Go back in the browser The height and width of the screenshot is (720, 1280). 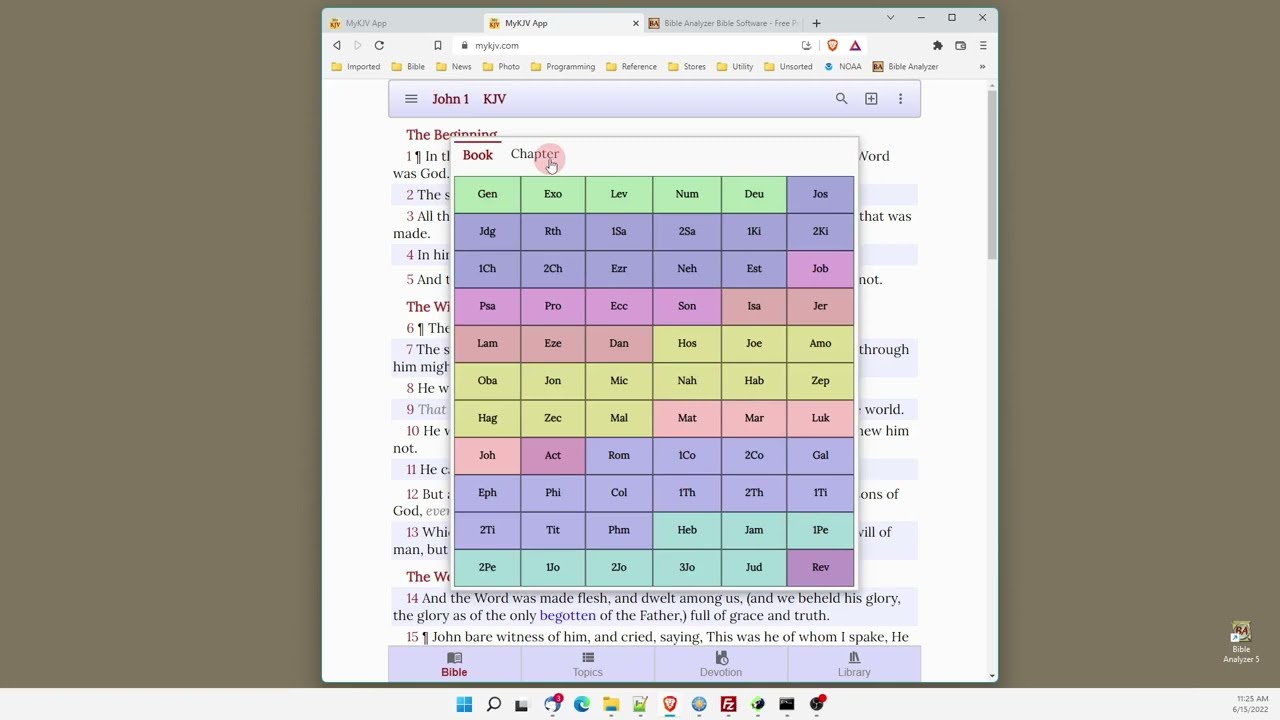tap(337, 45)
